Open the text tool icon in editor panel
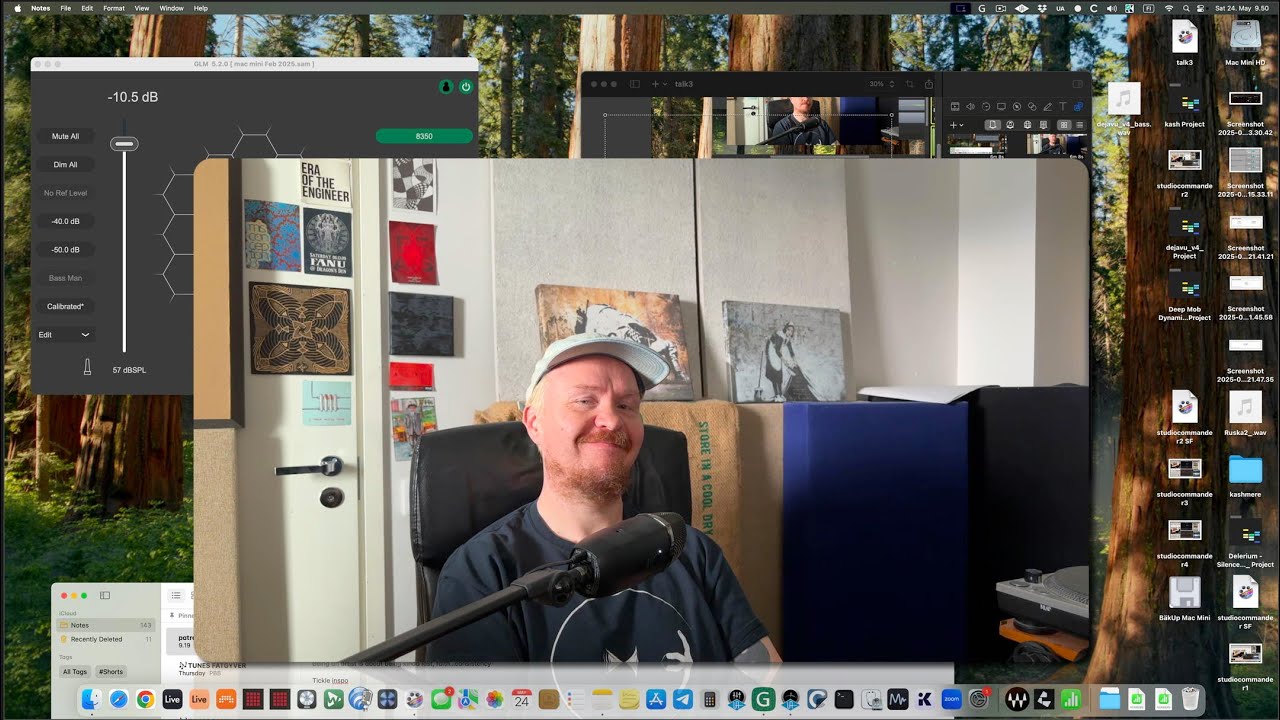1280x720 pixels. 1063,106
